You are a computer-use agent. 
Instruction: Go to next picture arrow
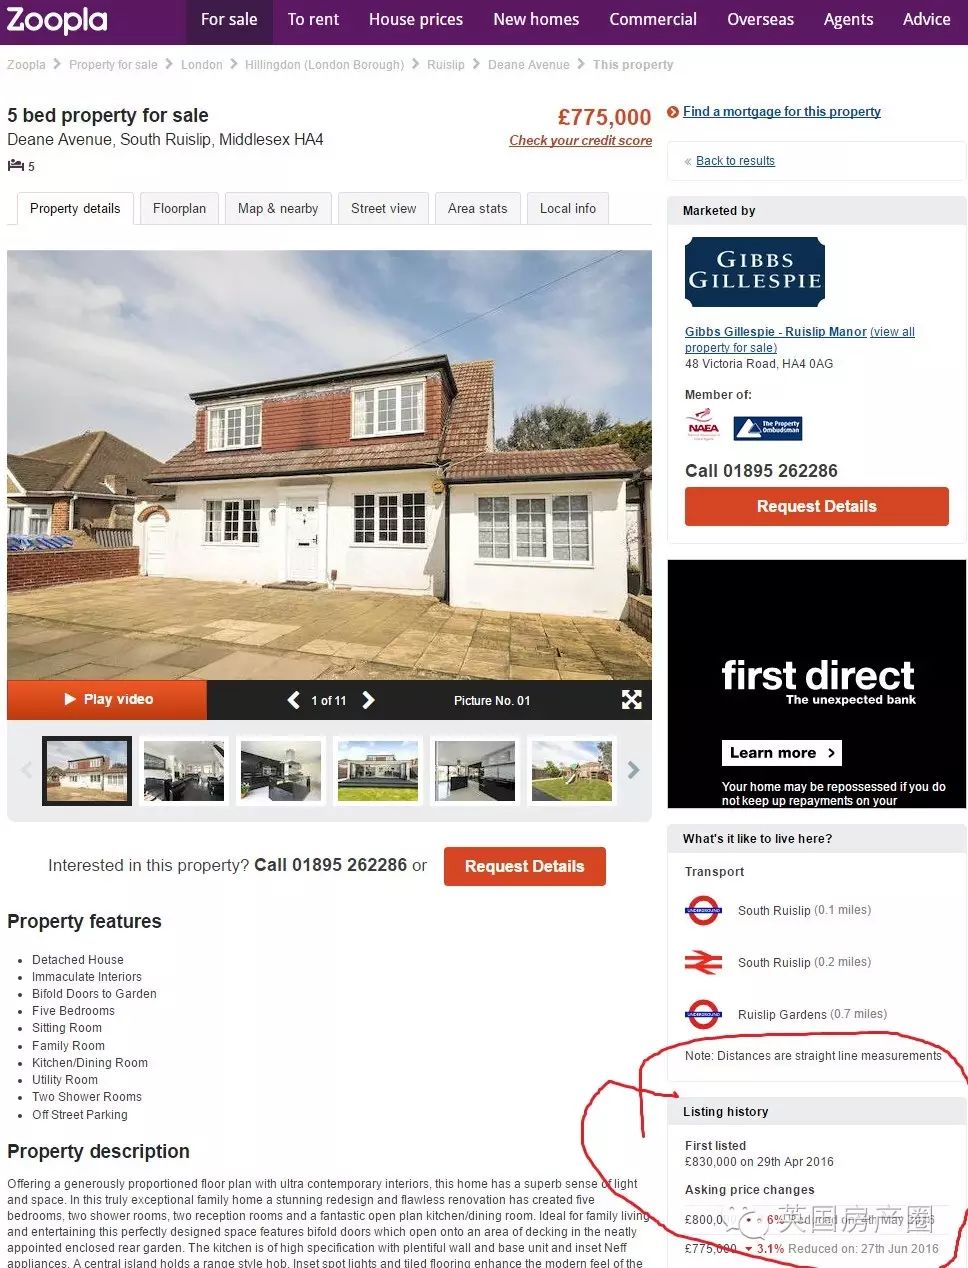point(368,700)
